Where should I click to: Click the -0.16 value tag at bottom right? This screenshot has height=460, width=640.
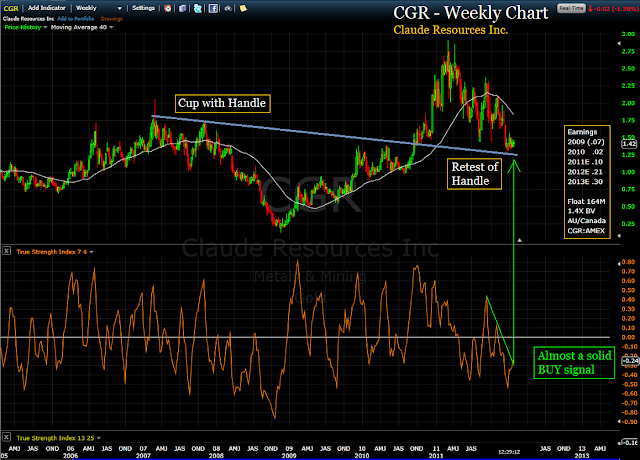coord(630,442)
